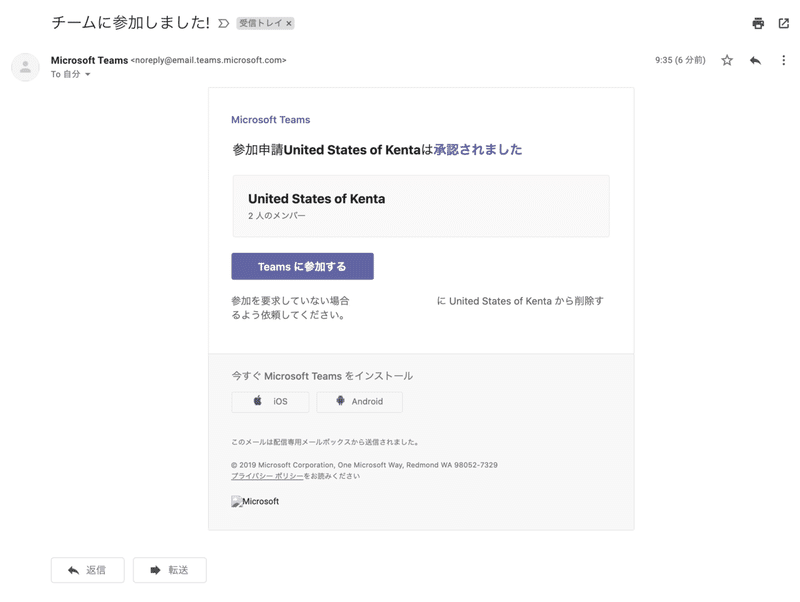The height and width of the screenshot is (602, 800).
Task: Star this Microsoft Teams email
Action: pyautogui.click(x=727, y=60)
